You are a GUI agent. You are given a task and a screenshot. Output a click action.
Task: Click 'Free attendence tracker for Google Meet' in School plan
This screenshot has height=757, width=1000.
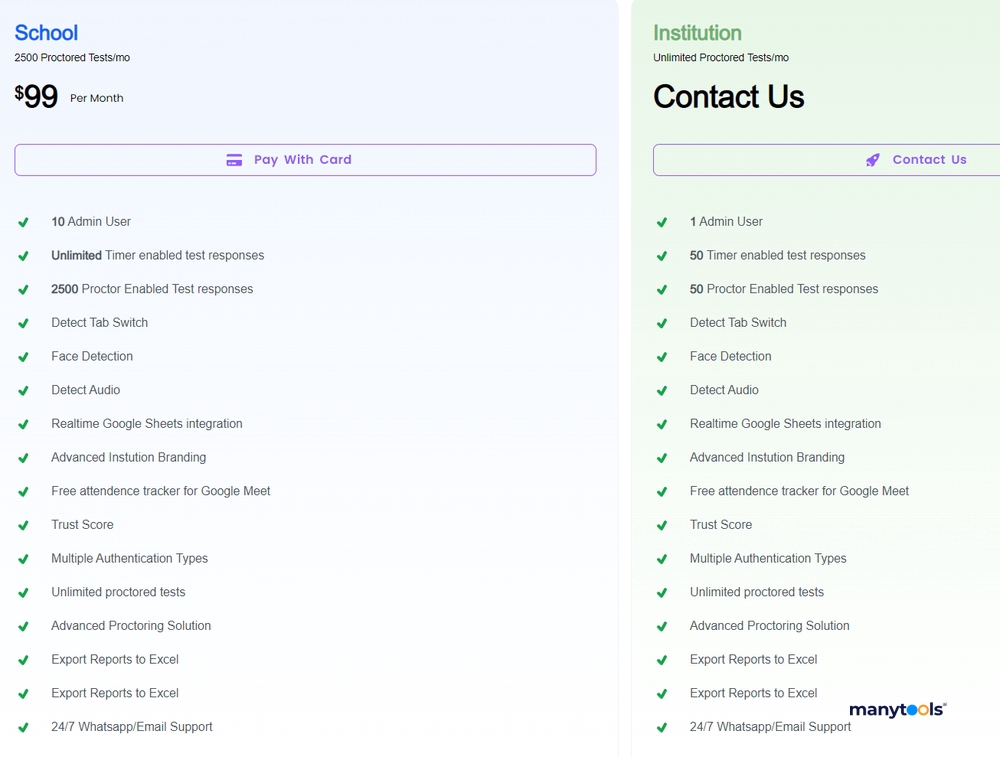(x=161, y=491)
